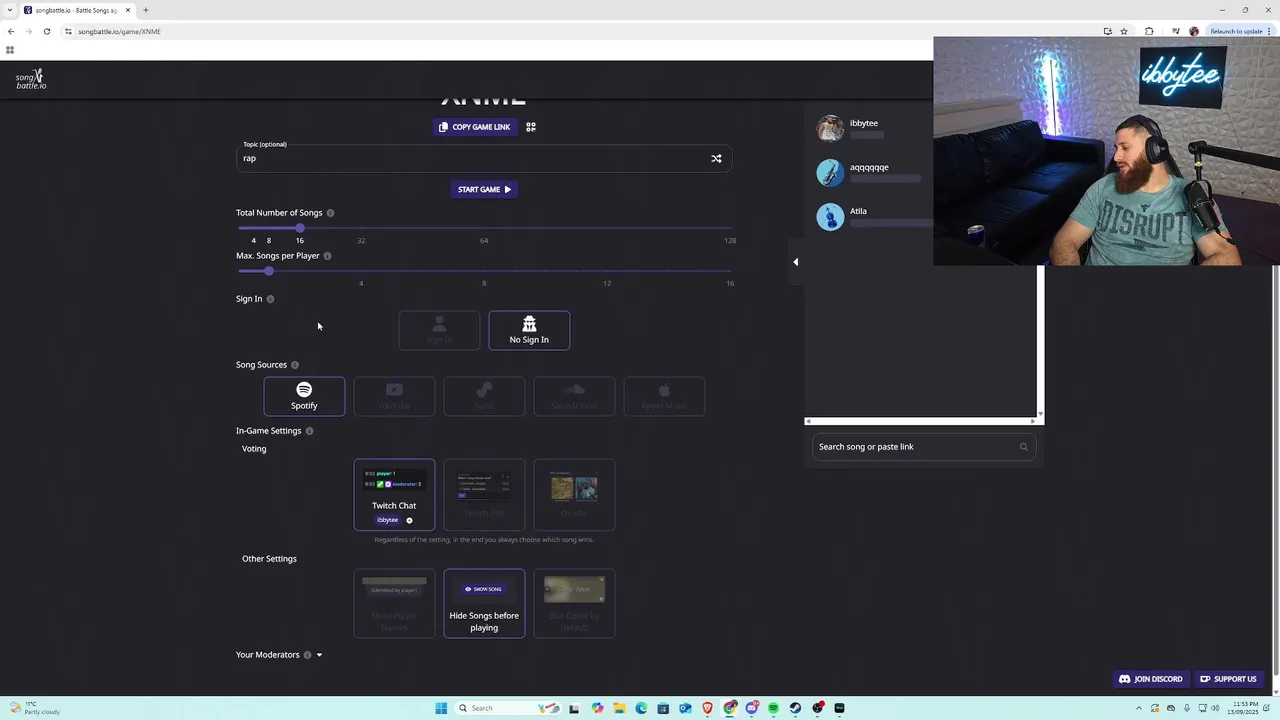This screenshot has height=720, width=1280.
Task: Click the START GAME button
Action: point(484,189)
